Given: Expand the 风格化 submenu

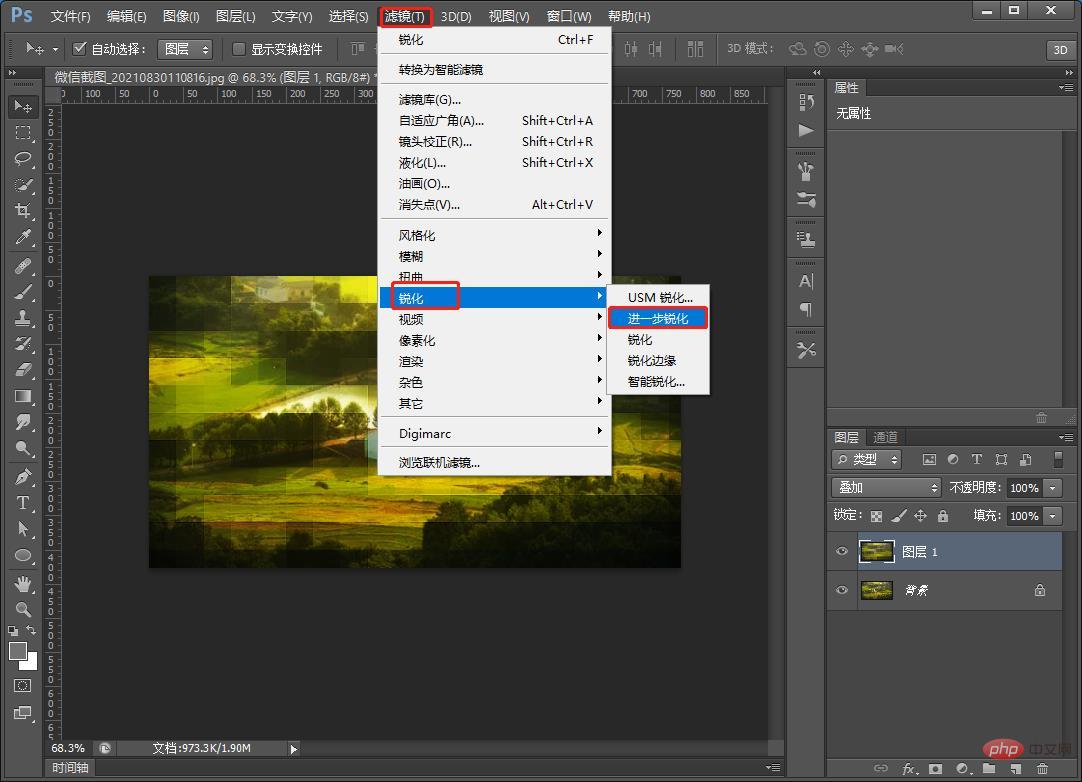Looking at the screenshot, I should point(494,235).
